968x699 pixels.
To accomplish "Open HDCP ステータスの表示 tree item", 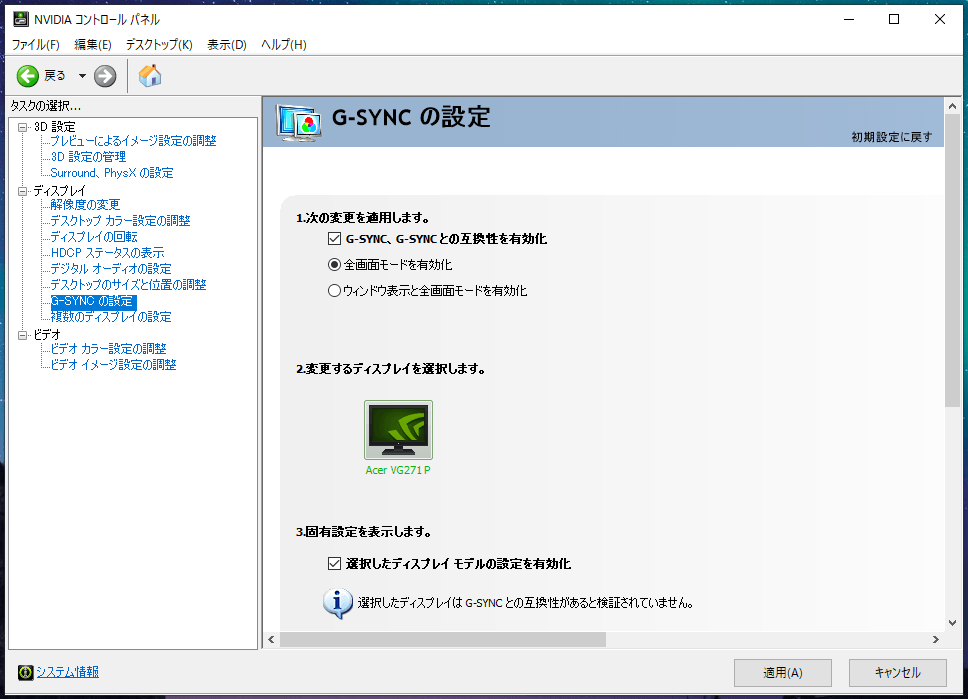I will (x=107, y=253).
